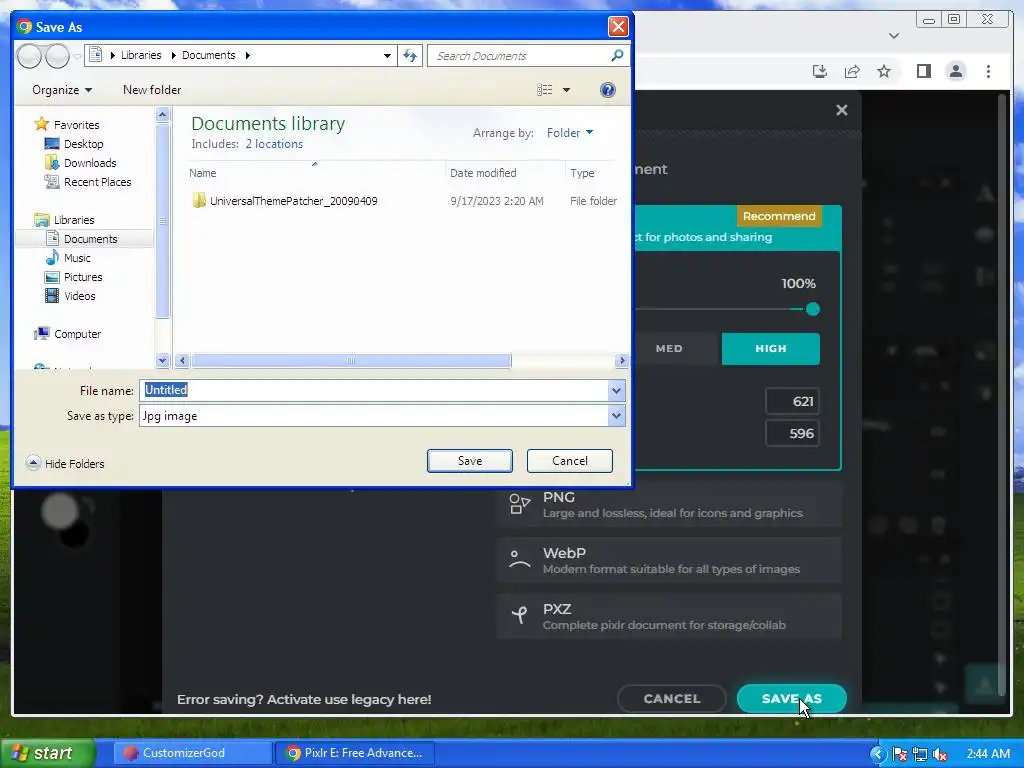Switch to CustomizerGod in taskbar
Viewport: 1024px width, 768px height.
point(193,753)
